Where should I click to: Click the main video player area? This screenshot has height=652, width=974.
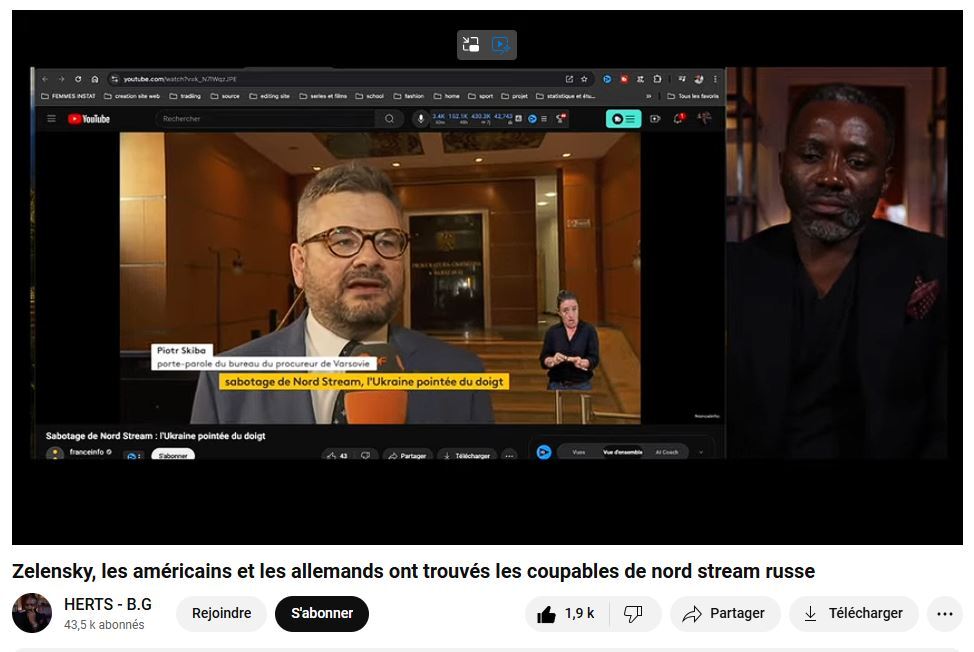click(487, 277)
